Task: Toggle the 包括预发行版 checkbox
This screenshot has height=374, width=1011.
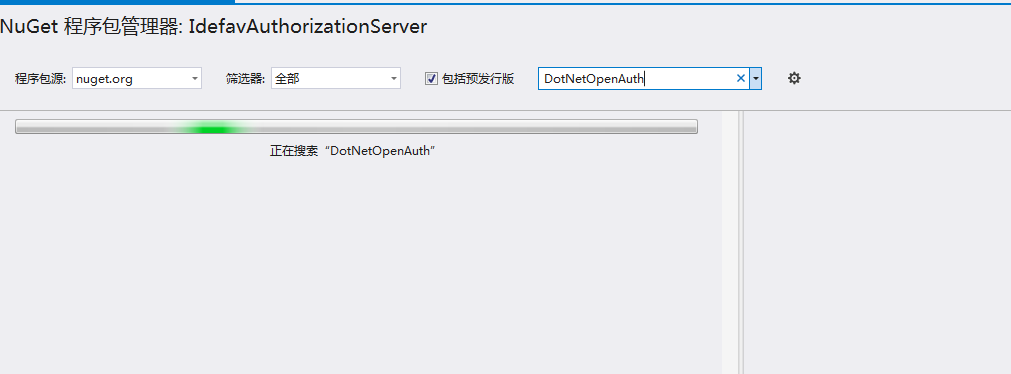Action: click(431, 79)
